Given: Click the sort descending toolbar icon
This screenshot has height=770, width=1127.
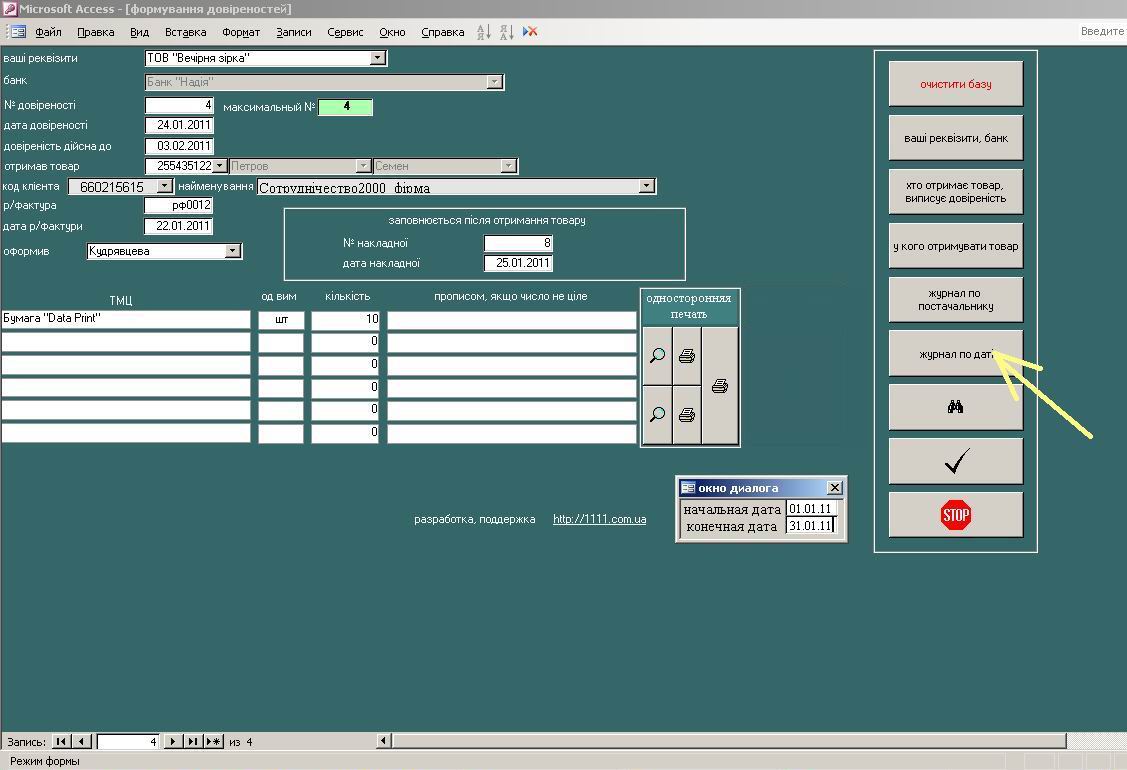Looking at the screenshot, I should coord(507,32).
